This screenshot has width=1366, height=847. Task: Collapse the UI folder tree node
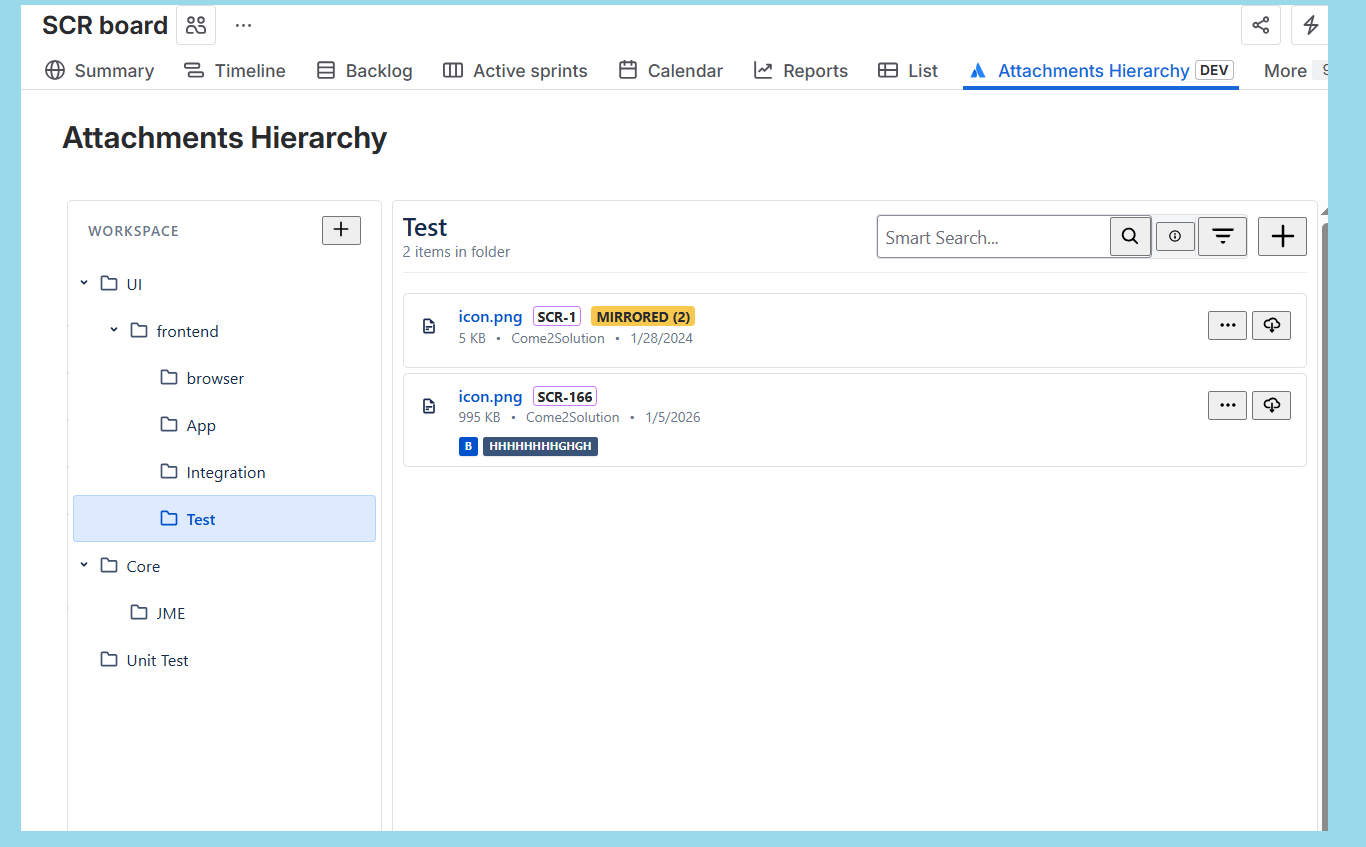click(84, 284)
